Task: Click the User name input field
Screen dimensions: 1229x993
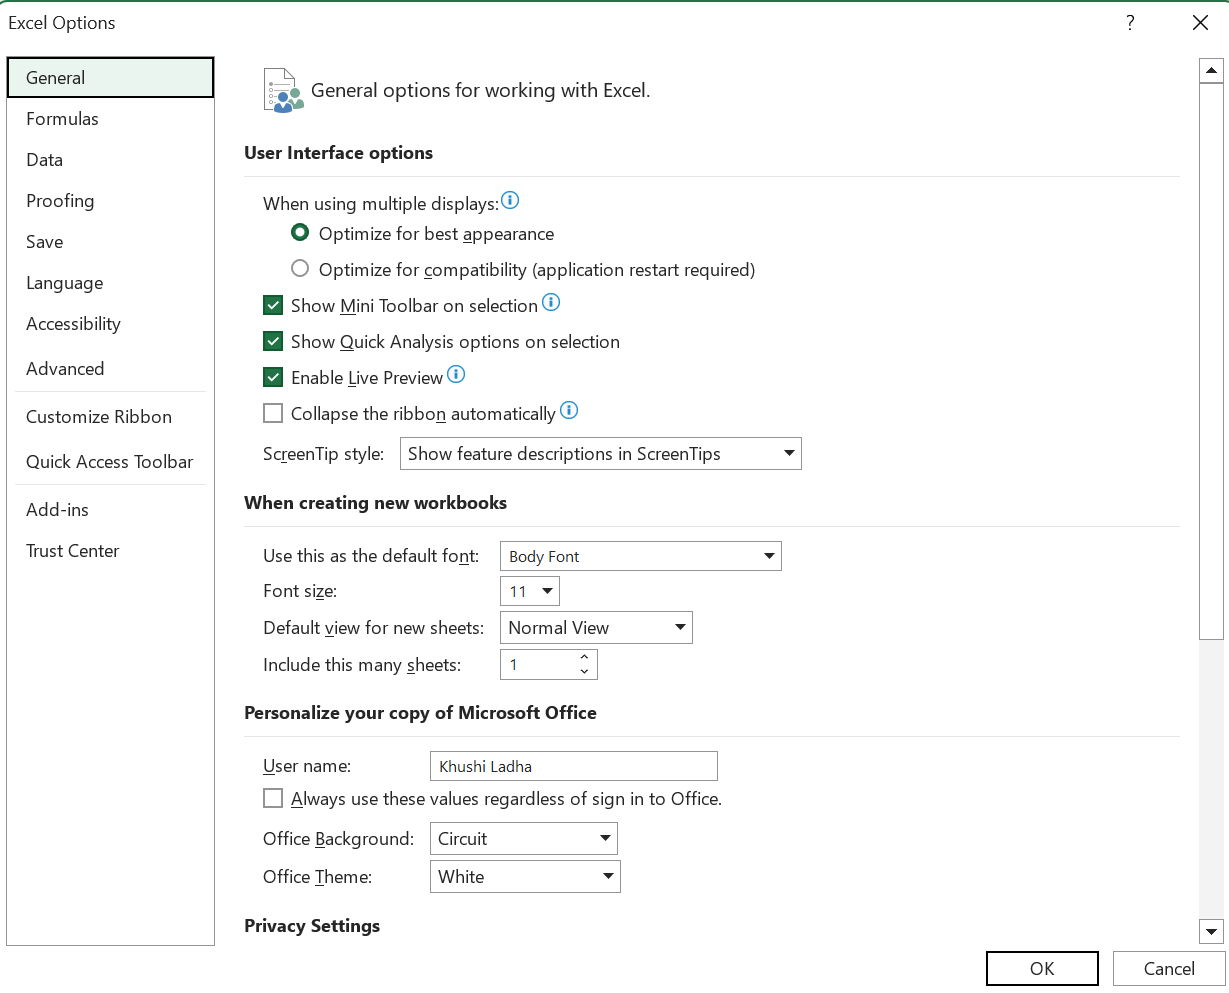Action: coord(574,766)
